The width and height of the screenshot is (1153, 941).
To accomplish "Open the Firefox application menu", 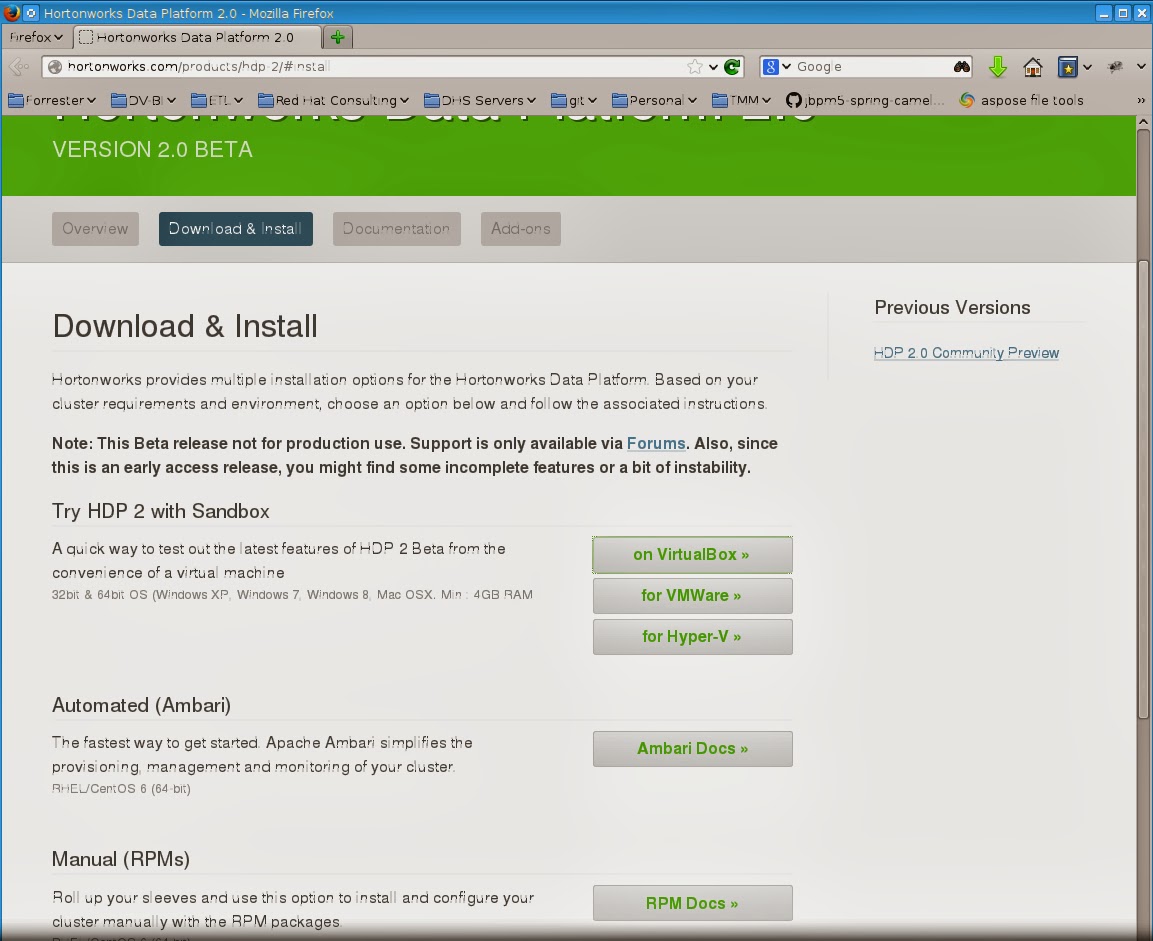I will pos(35,37).
